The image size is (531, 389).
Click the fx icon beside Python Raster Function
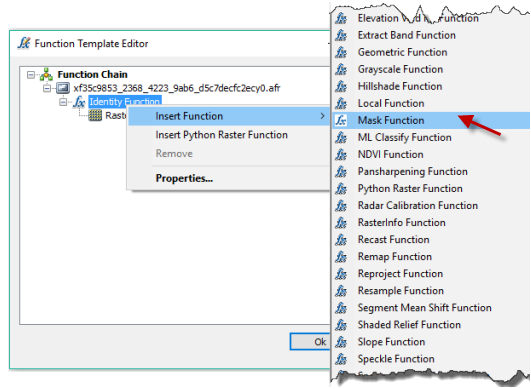(341, 189)
